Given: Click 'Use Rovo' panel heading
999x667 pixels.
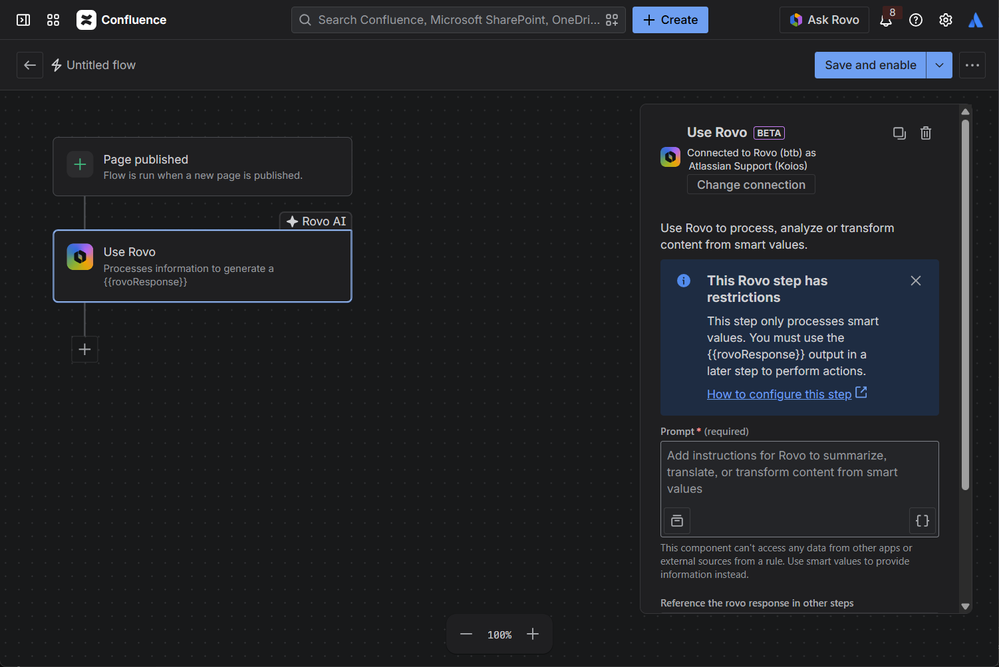Looking at the screenshot, I should pos(717,133).
